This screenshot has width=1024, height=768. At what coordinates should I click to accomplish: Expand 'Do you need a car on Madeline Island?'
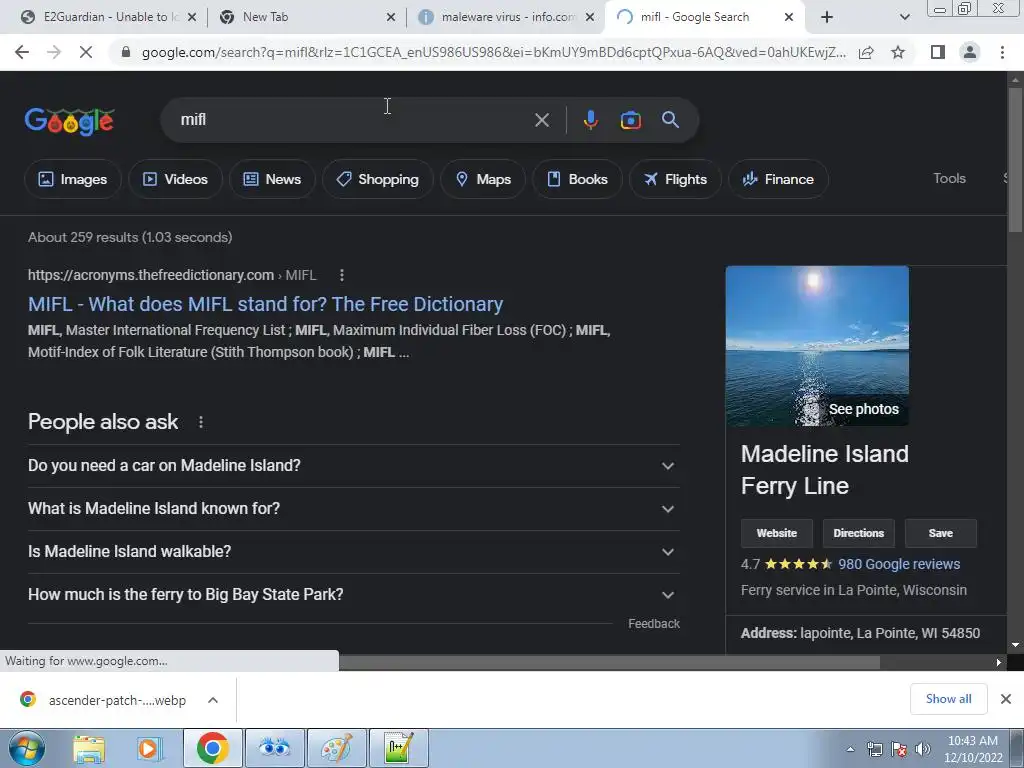(353, 466)
